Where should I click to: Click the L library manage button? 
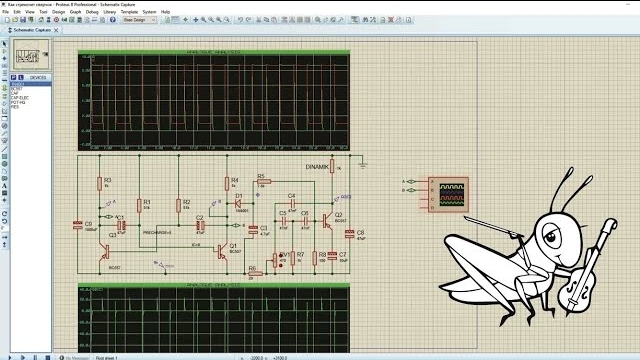[x=20, y=77]
